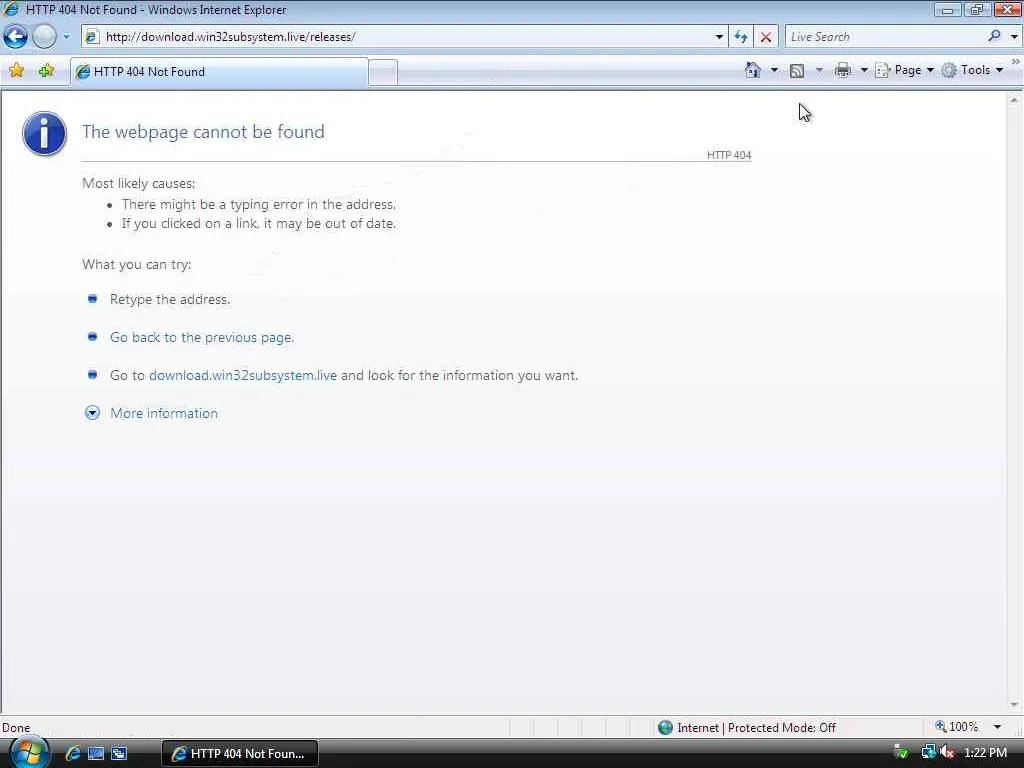
Task: Click Internet Protected Mode Off status
Action: [756, 728]
